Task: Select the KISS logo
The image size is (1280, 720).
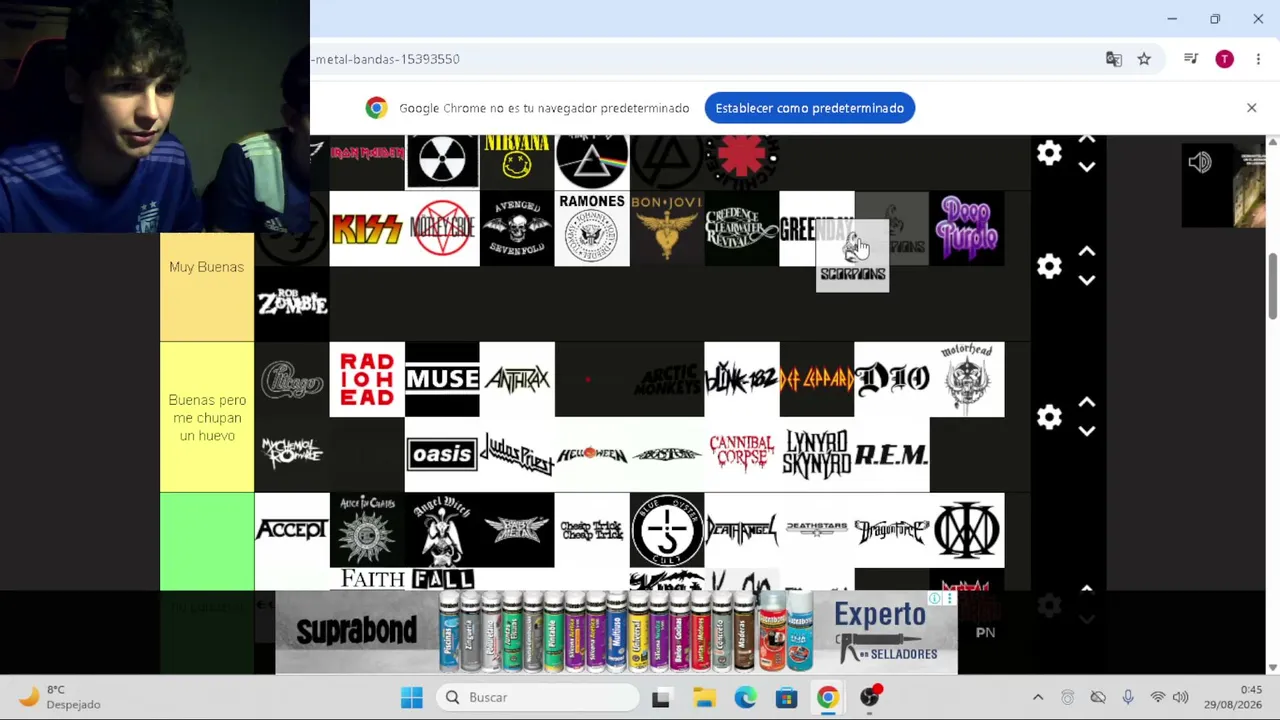Action: 367,229
